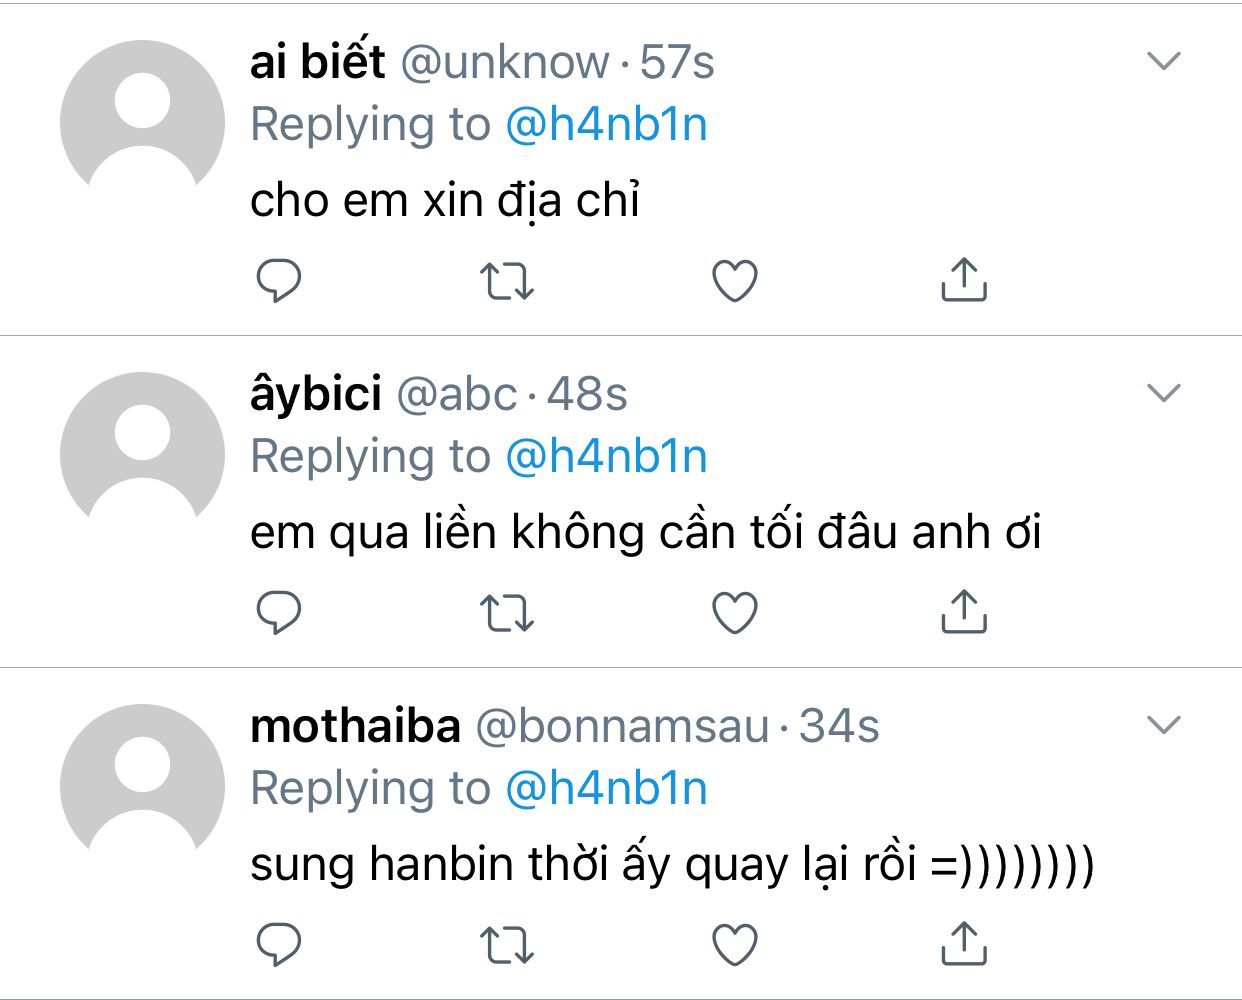This screenshot has width=1242, height=1000.
Task: Retweet the tweet by @abc
Action: pyautogui.click(x=507, y=613)
